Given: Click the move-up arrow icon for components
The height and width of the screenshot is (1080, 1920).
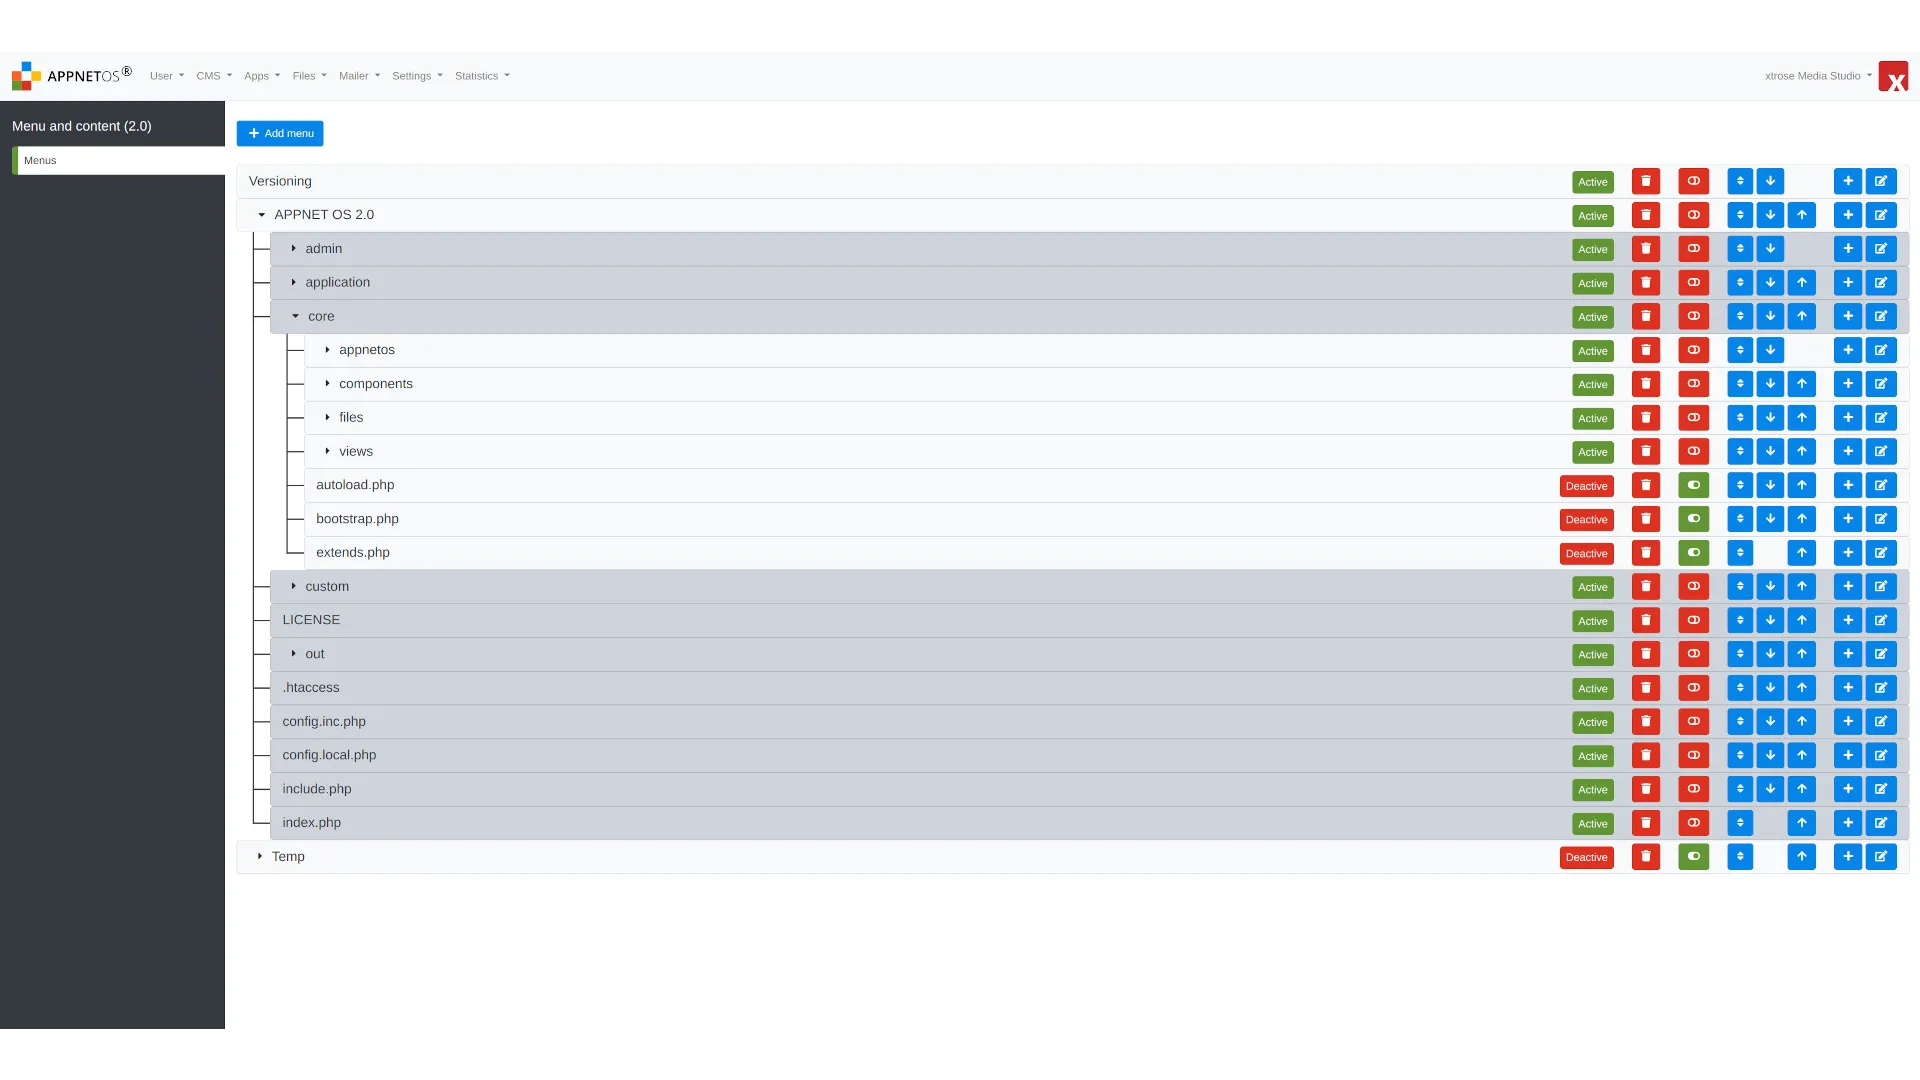Looking at the screenshot, I should click(x=1801, y=384).
